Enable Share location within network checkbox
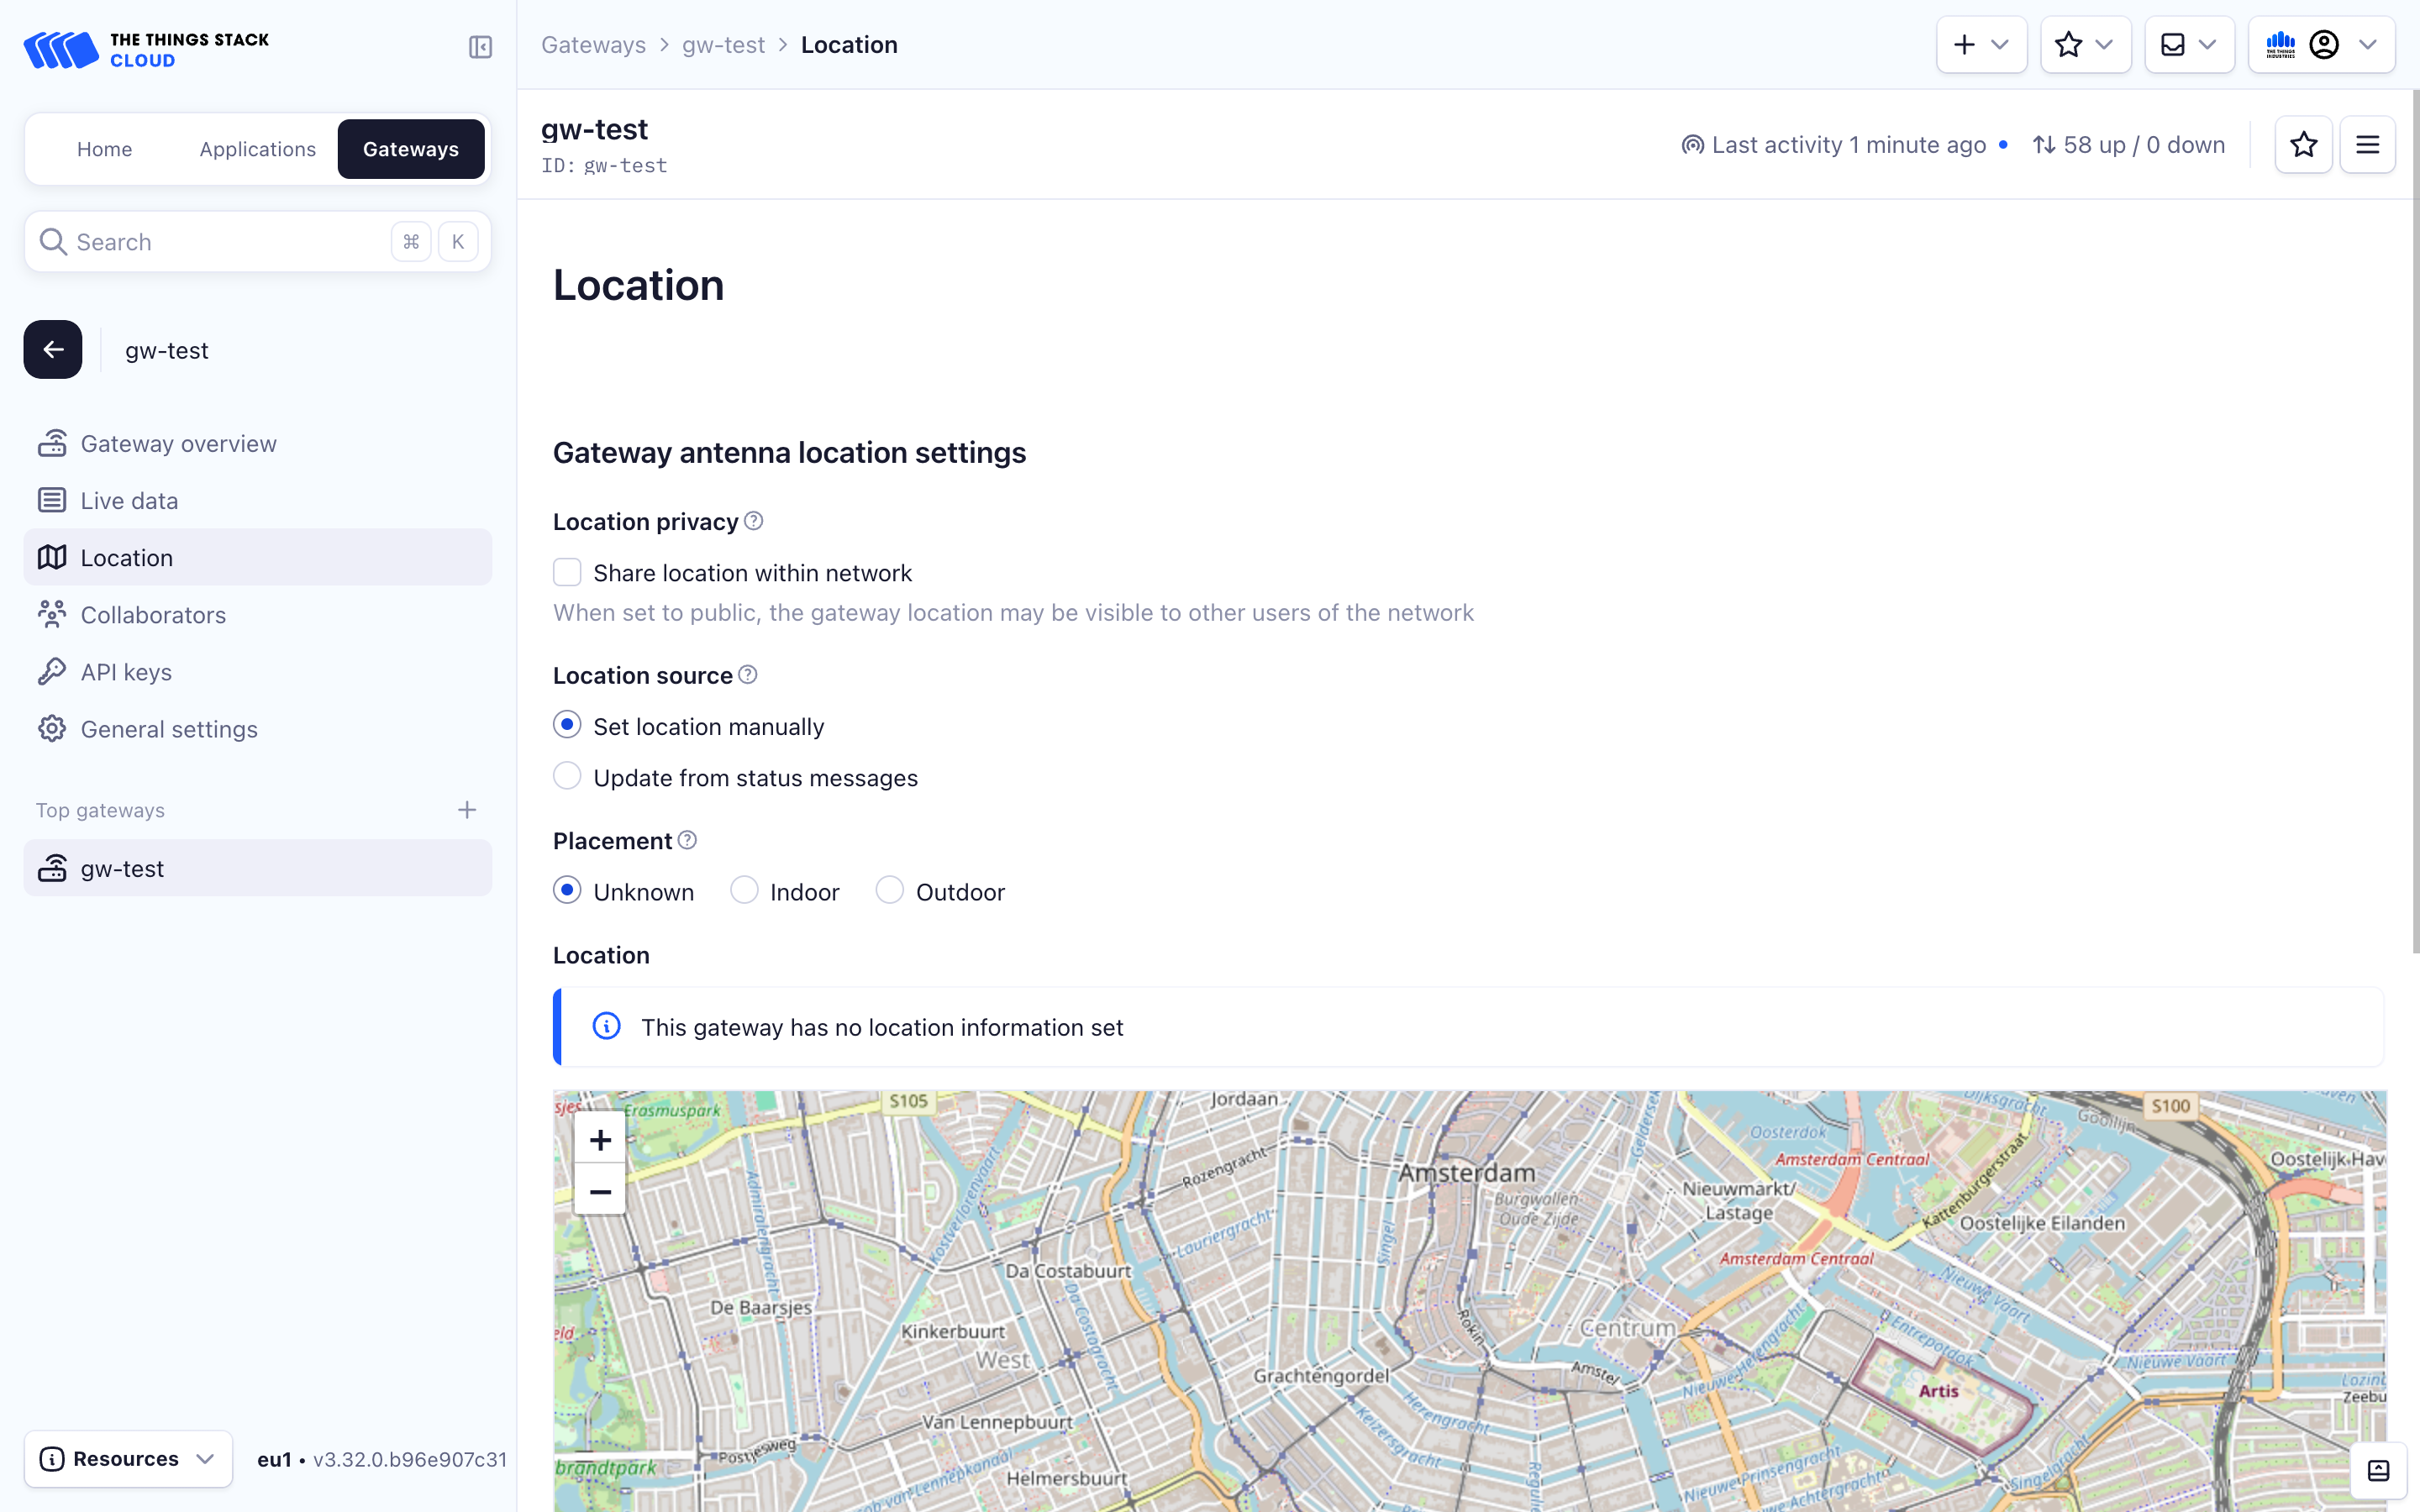The image size is (2420, 1512). click(x=566, y=571)
